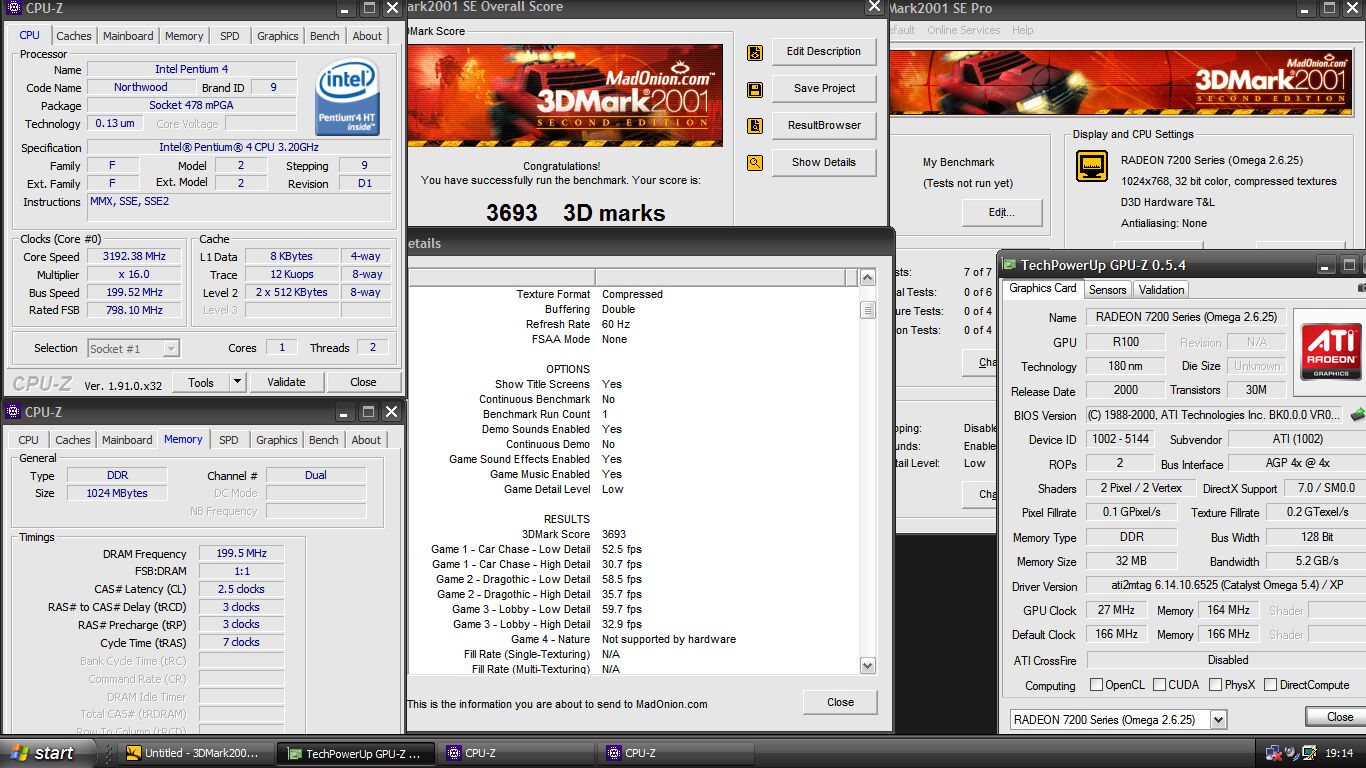
Task: Click the GPU-Z title bar icon
Action: (1010, 265)
